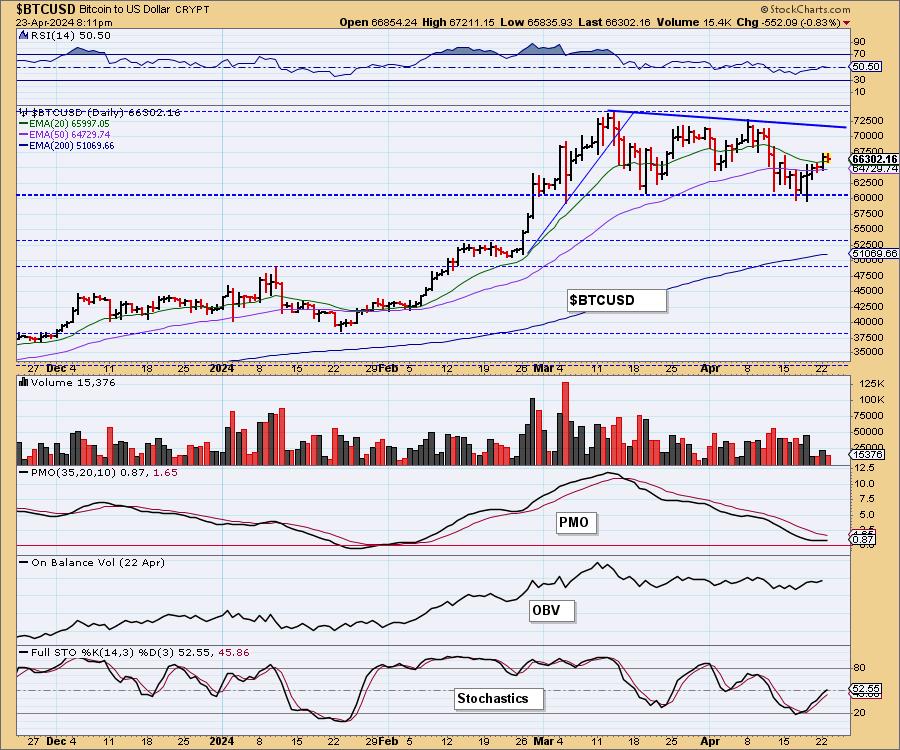Viewport: 900px width, 750px height.
Task: Click the StockCharts.com watermark label
Action: tap(805, 9)
